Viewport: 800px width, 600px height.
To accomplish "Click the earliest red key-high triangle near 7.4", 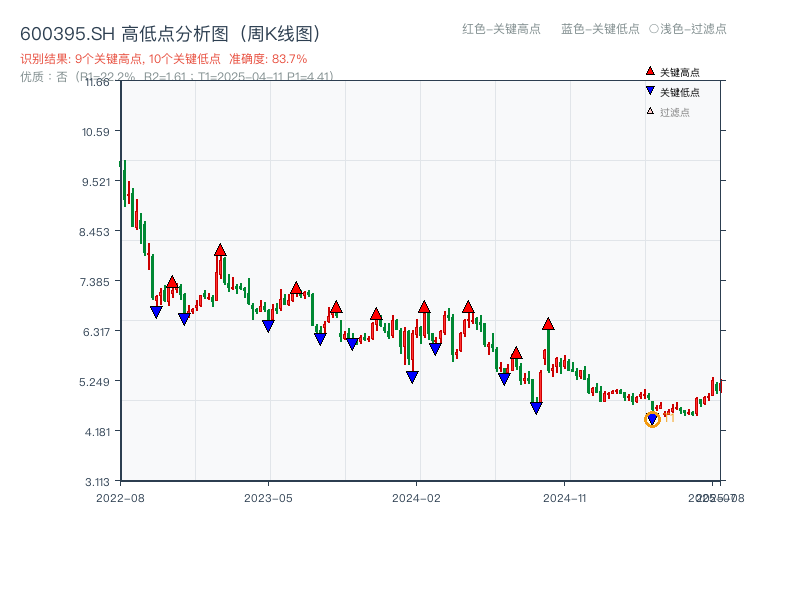I will pos(172,282).
